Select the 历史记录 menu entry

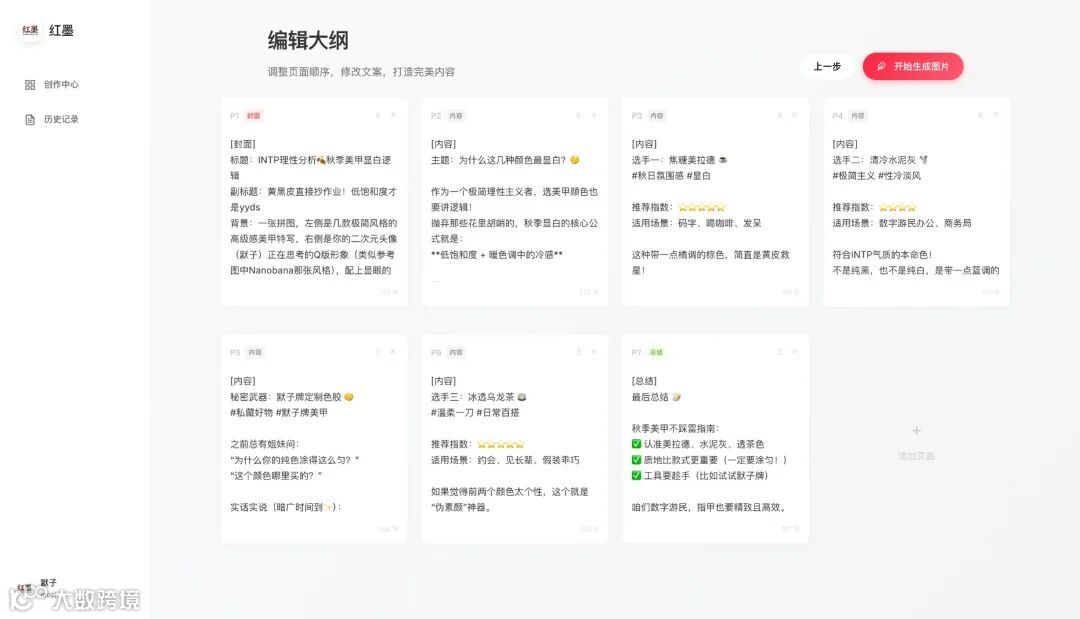pyautogui.click(x=60, y=118)
